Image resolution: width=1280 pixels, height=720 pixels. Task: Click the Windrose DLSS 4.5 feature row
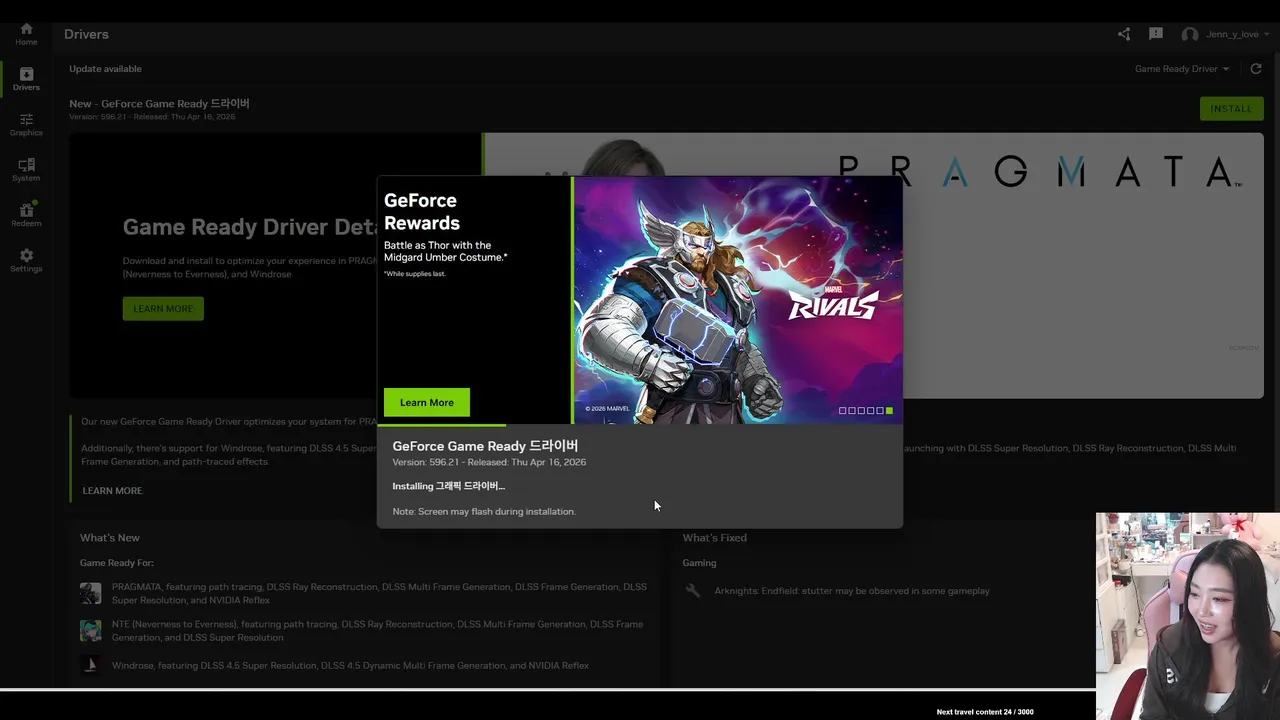(350, 666)
